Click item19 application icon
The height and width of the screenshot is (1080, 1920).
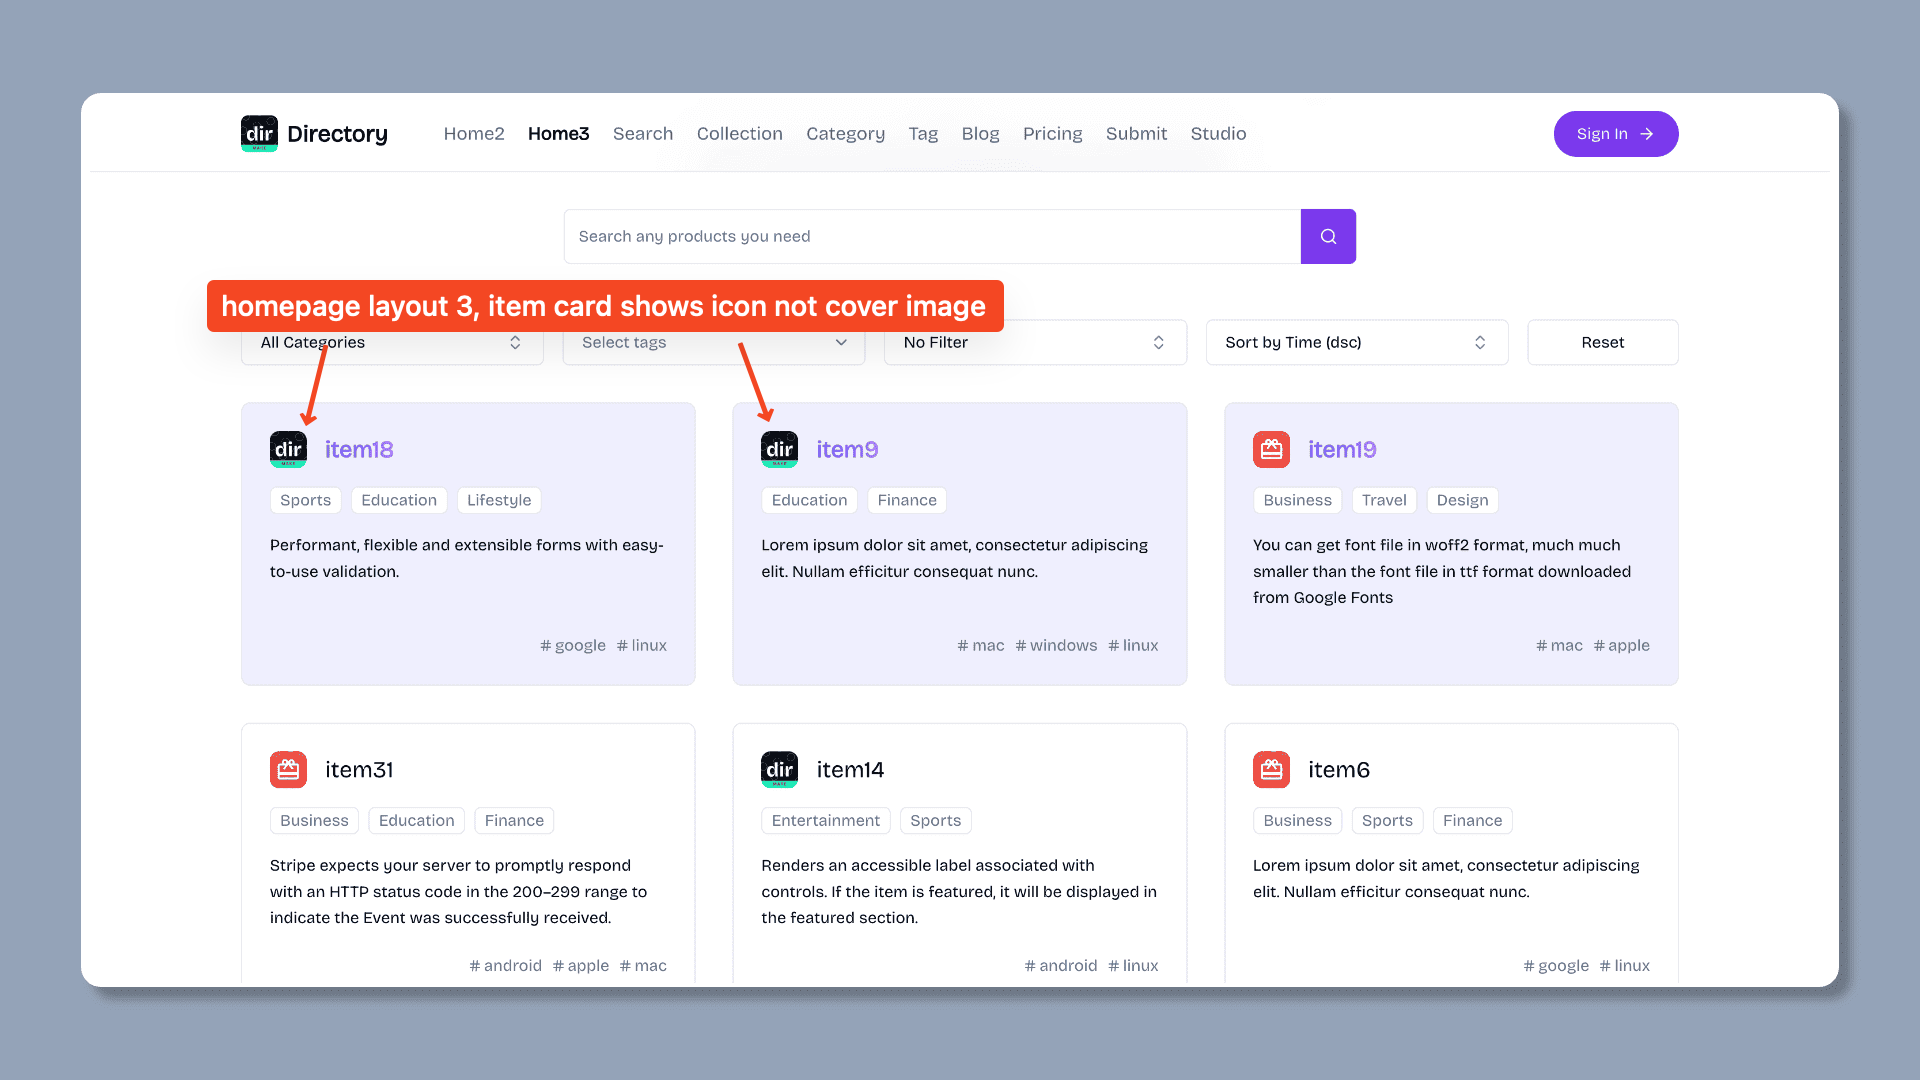click(1271, 448)
